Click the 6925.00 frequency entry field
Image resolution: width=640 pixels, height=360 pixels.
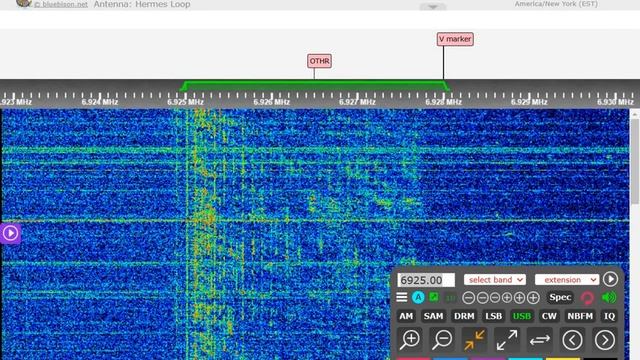click(426, 280)
